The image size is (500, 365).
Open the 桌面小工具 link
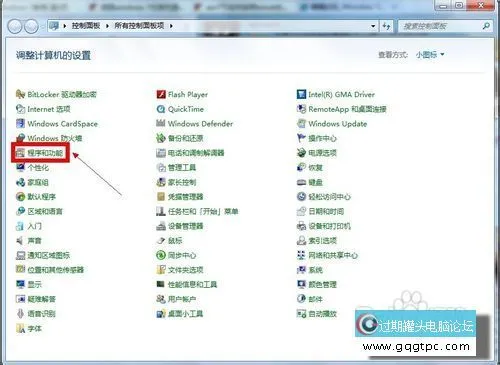click(186, 314)
